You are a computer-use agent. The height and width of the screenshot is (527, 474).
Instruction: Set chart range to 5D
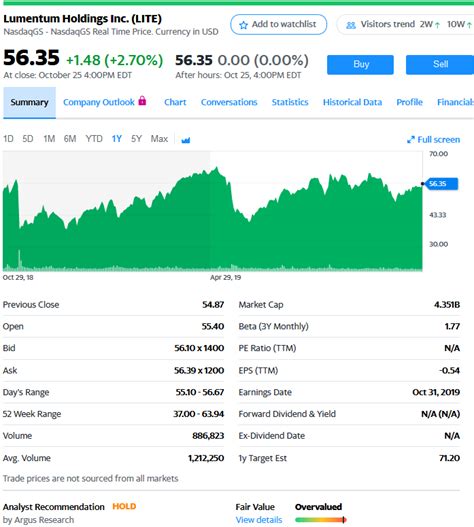(28, 139)
